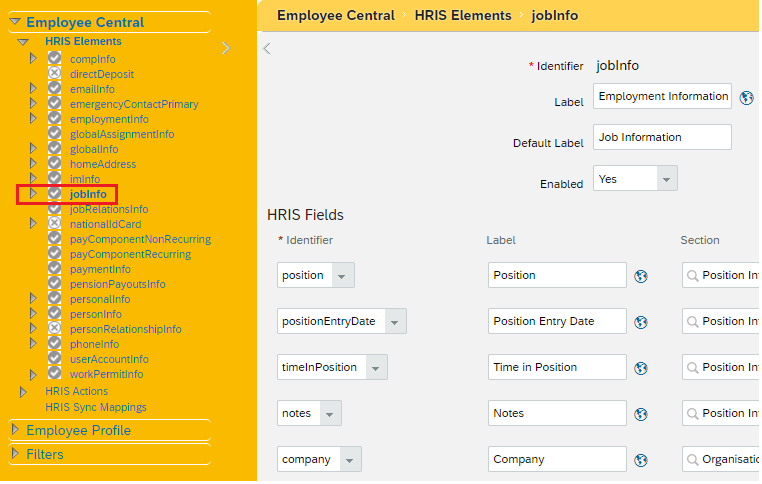Viewport: 762px width, 484px height.
Task: Toggle the compInfo enabled checkmark
Action: pyautogui.click(x=54, y=58)
